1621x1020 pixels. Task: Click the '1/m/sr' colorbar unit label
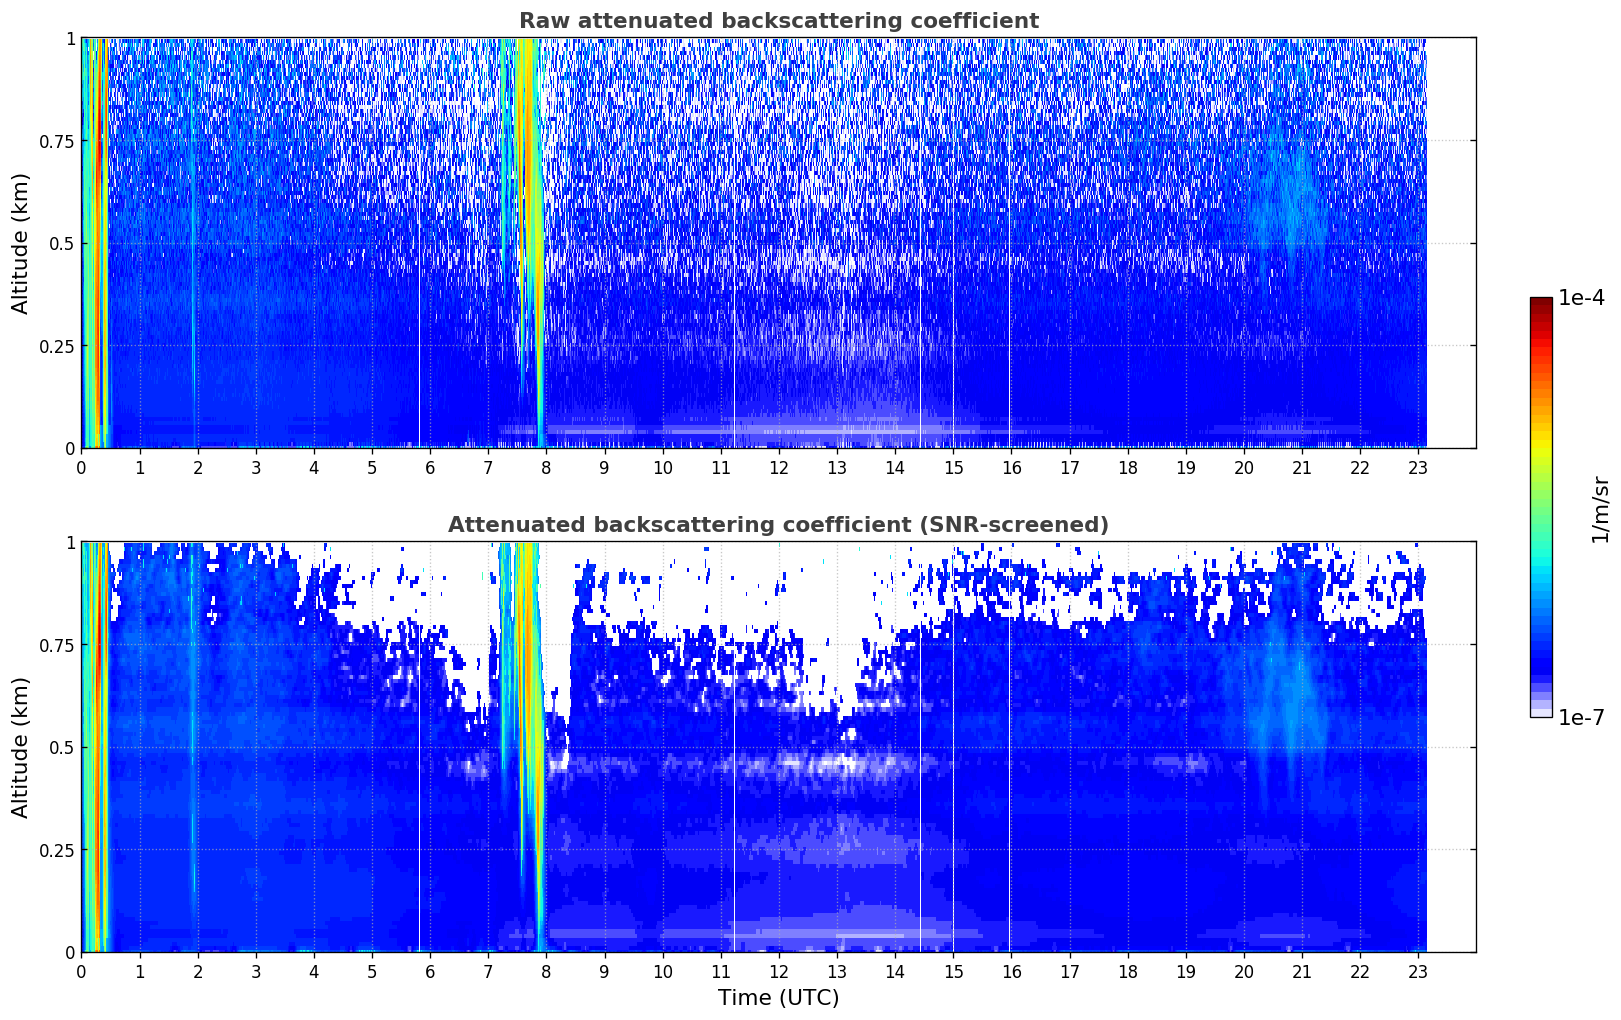pos(1600,508)
